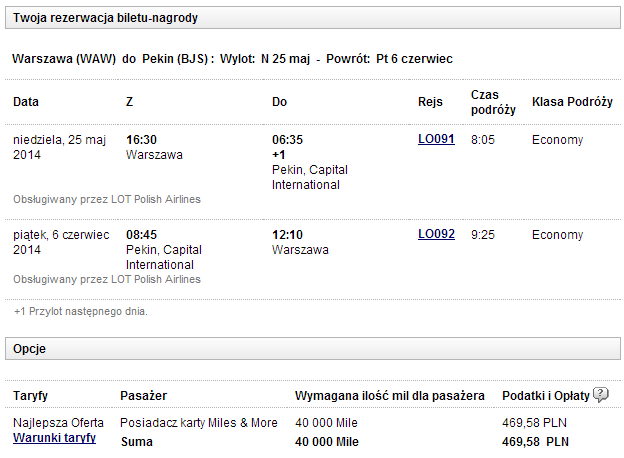Viewport: 624px width, 458px height.
Task: Click the Taryfy column header
Action: (x=32, y=395)
